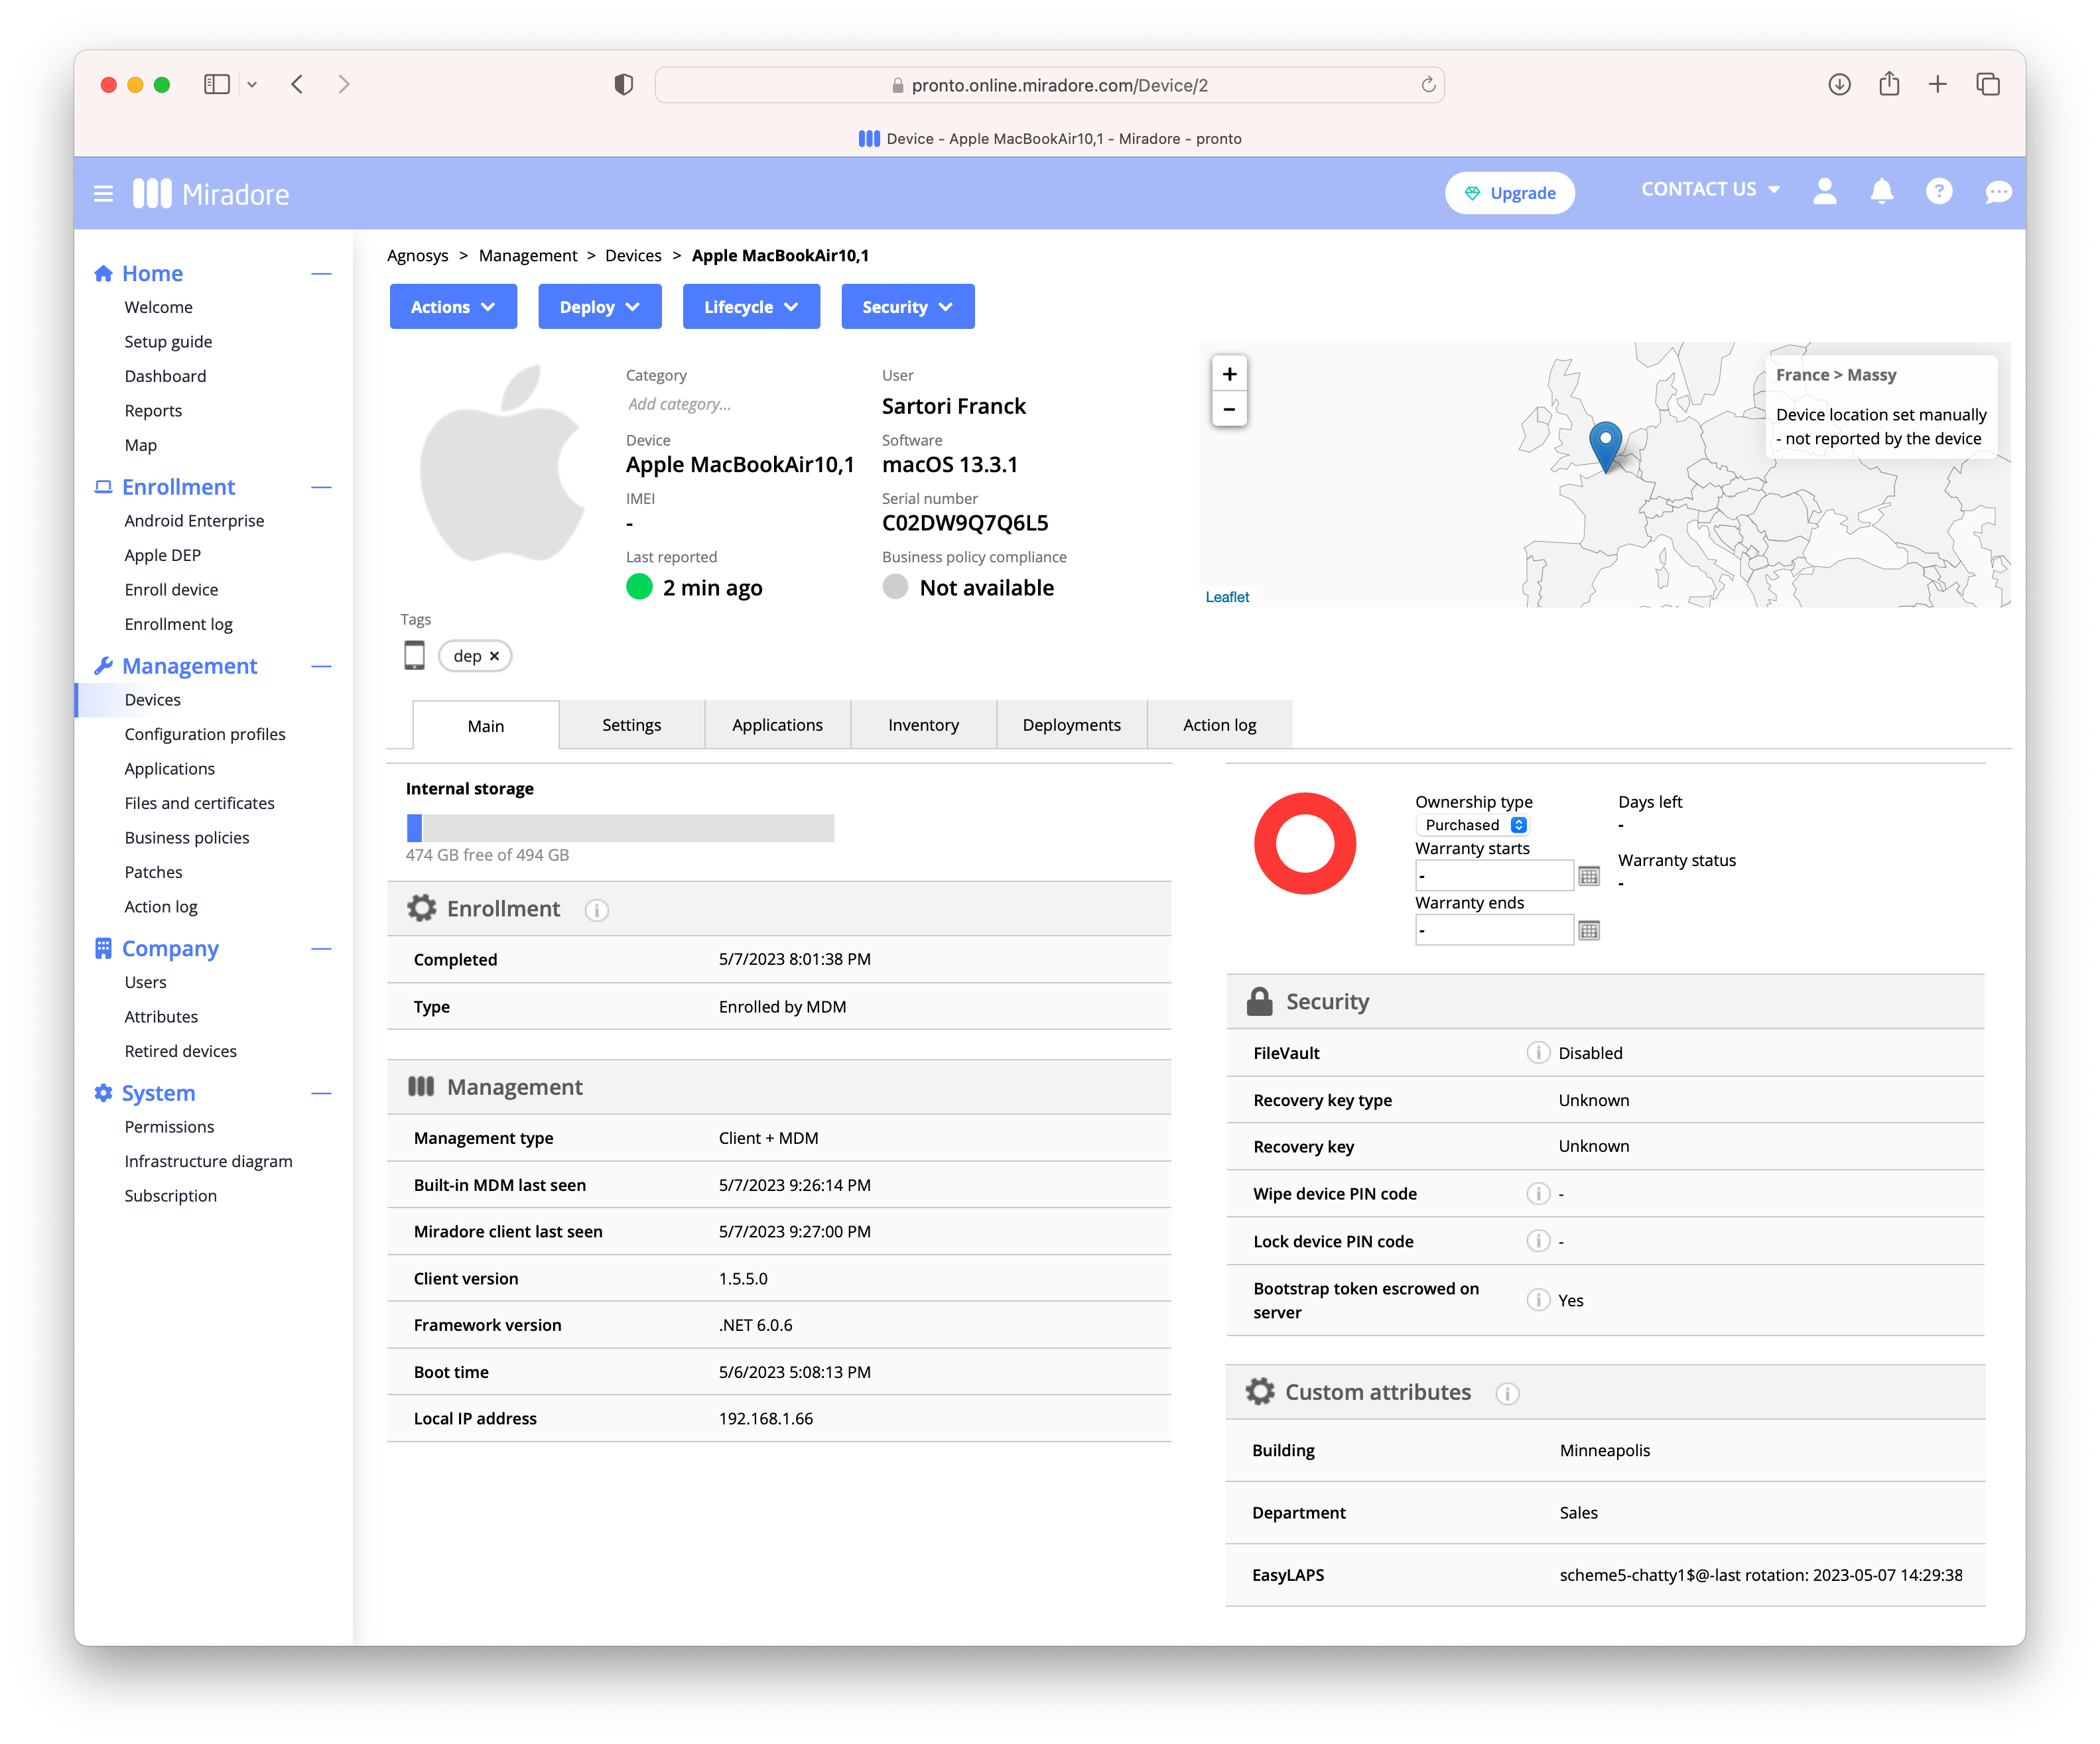
Task: Open the Actions dropdown
Action: (453, 306)
